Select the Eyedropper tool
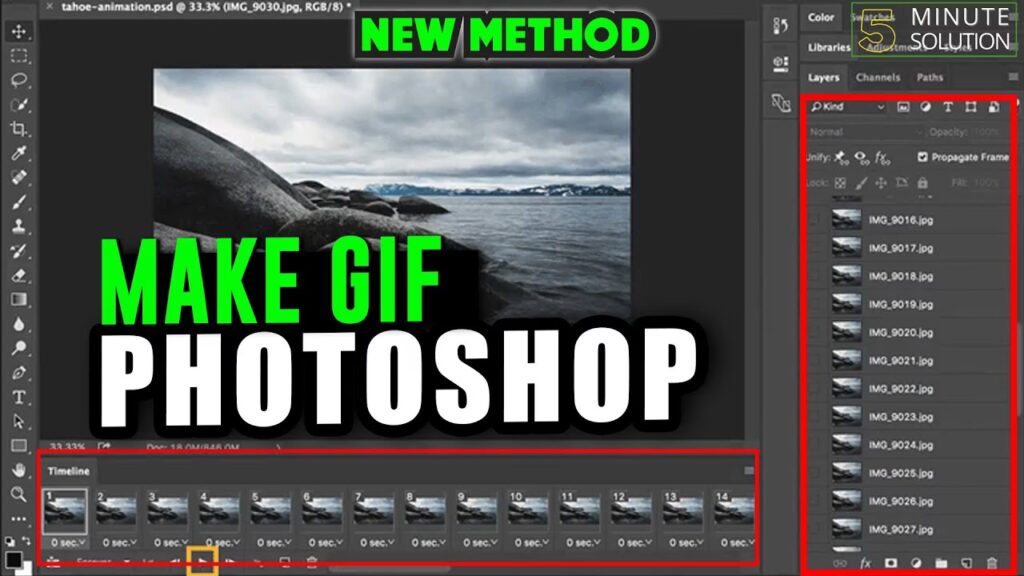Viewport: 1024px width, 576px height. coord(18,153)
